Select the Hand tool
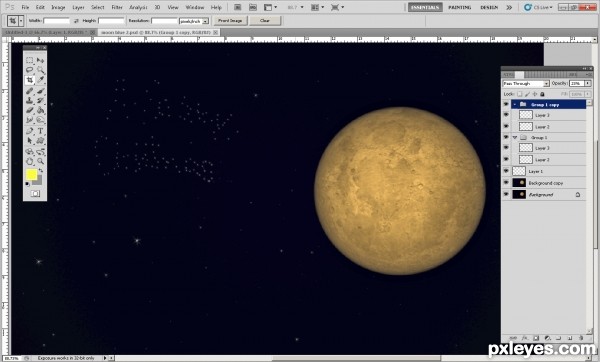The height and width of the screenshot is (362, 600). [29, 161]
